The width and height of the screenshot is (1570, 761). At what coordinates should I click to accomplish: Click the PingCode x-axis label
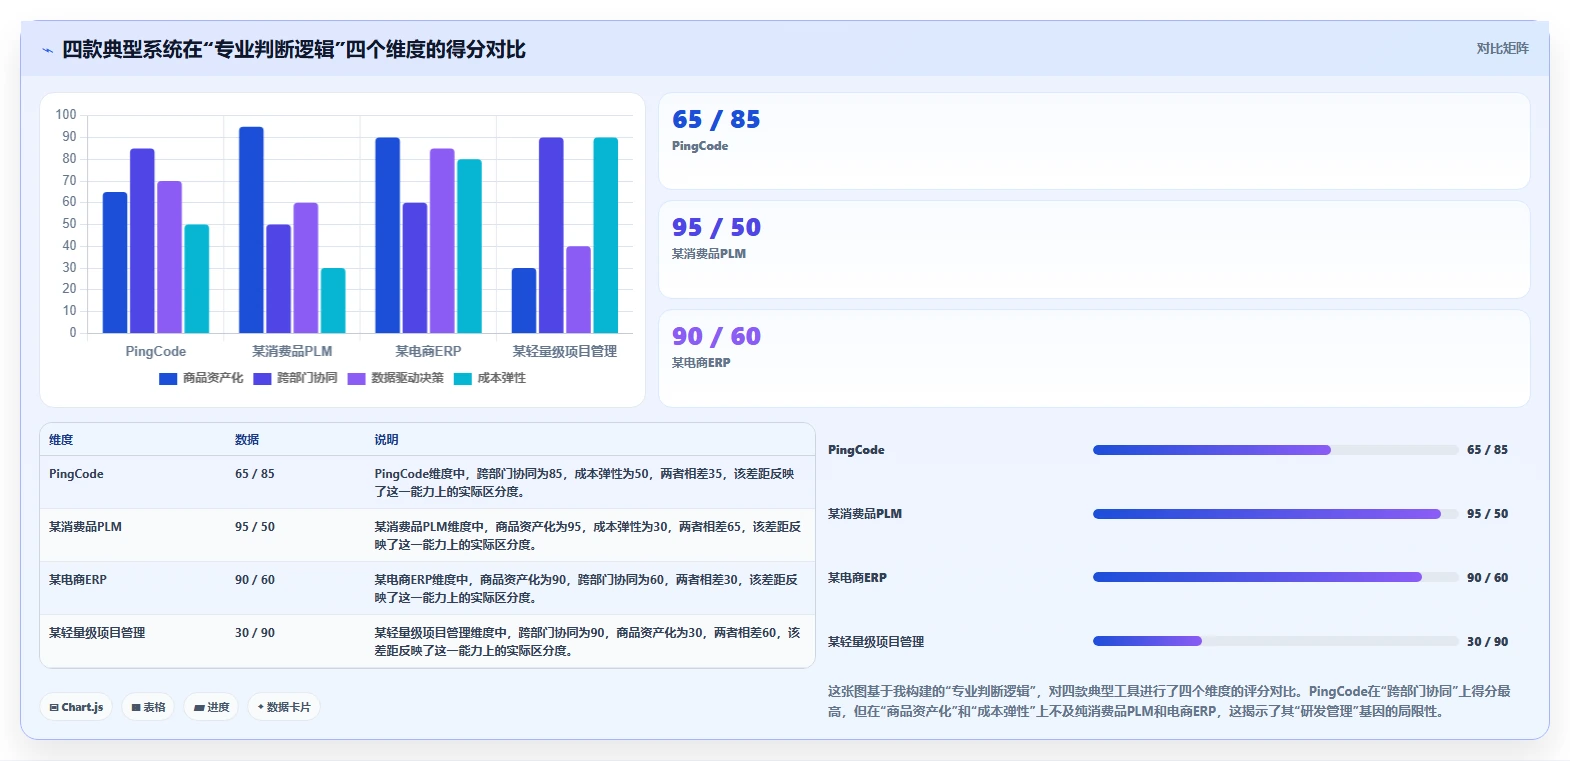pyautogui.click(x=156, y=352)
